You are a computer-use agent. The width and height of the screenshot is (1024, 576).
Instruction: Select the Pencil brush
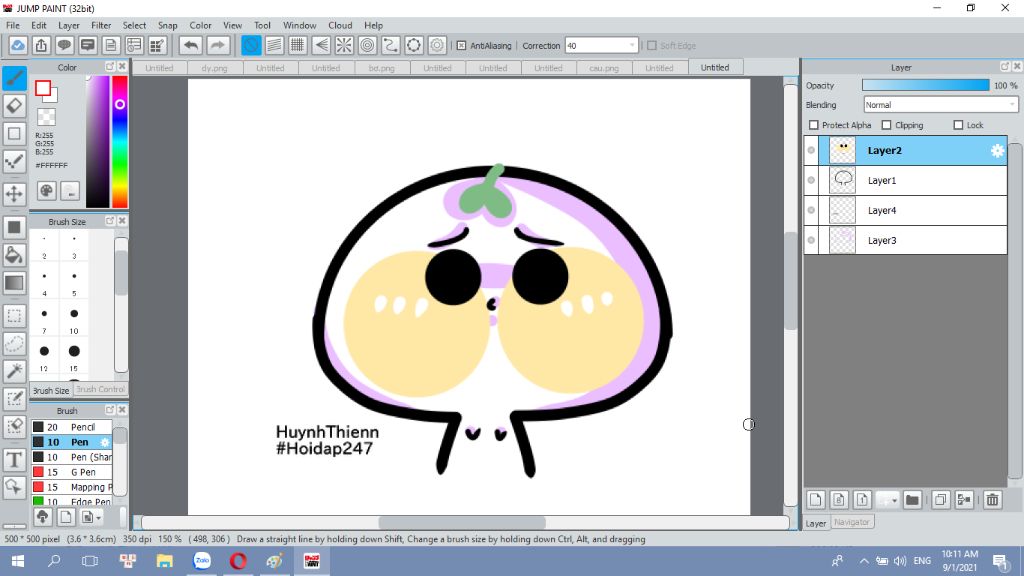coord(71,427)
